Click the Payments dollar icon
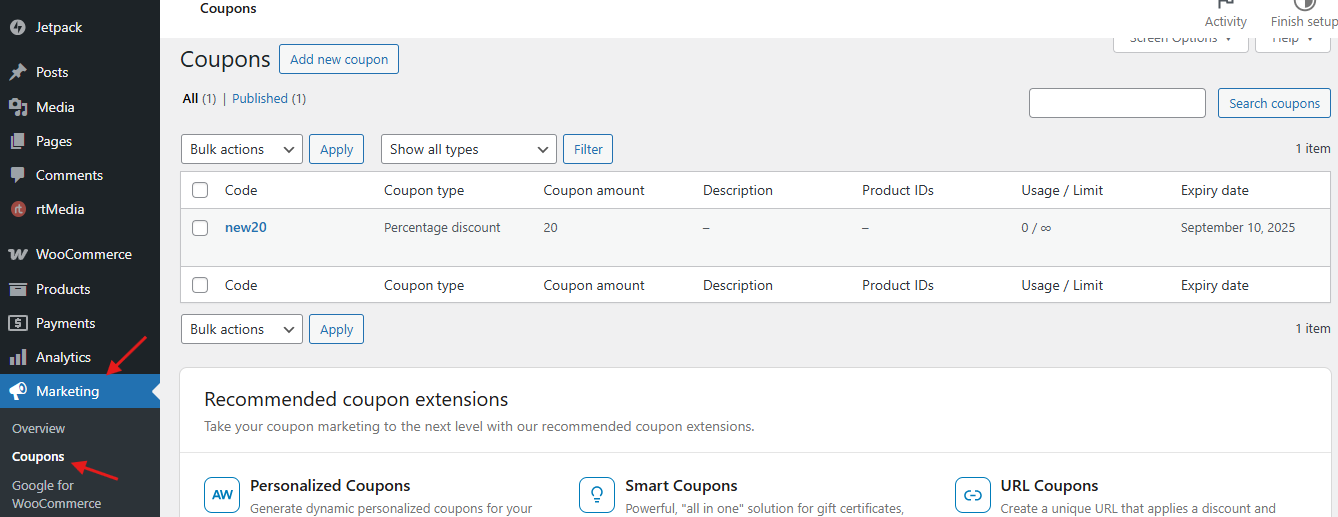Image resolution: width=1338 pixels, height=517 pixels. click(18, 323)
